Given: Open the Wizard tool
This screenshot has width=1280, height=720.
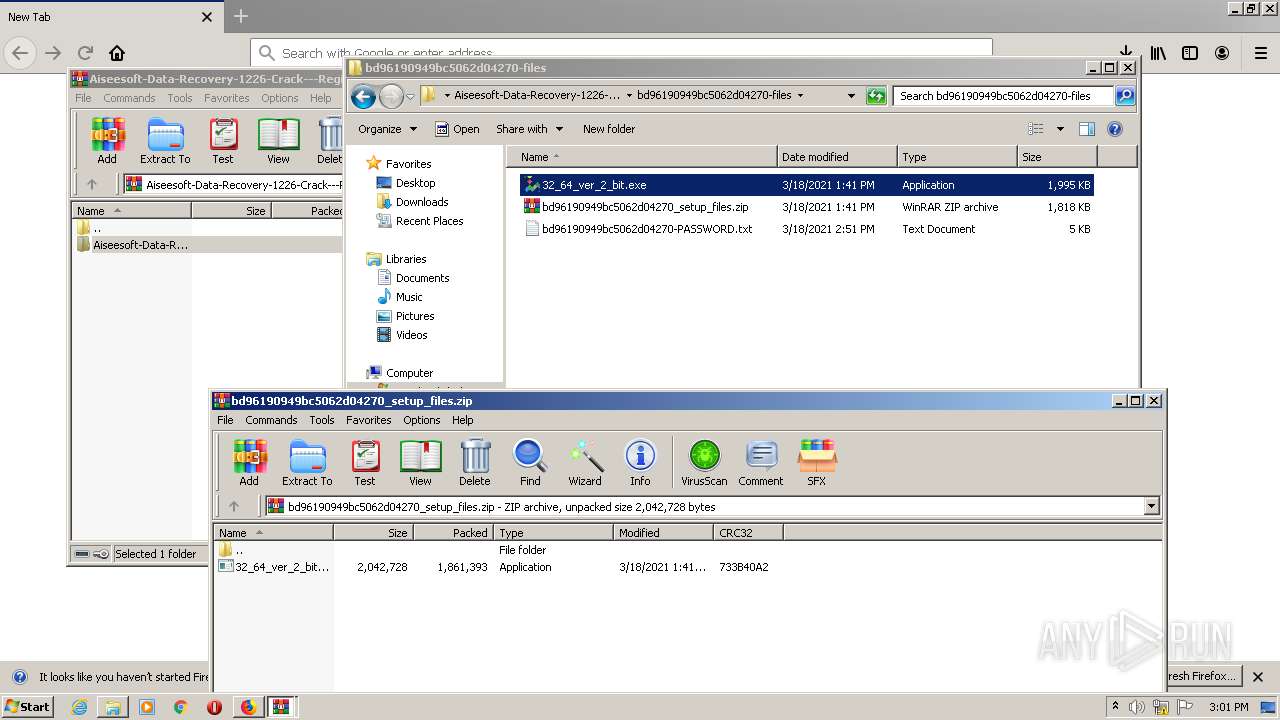Looking at the screenshot, I should click(x=585, y=463).
